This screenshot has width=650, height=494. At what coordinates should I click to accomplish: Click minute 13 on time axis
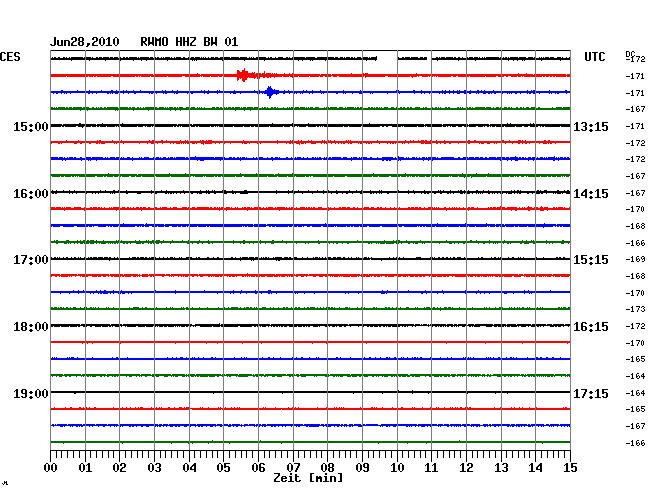click(501, 468)
